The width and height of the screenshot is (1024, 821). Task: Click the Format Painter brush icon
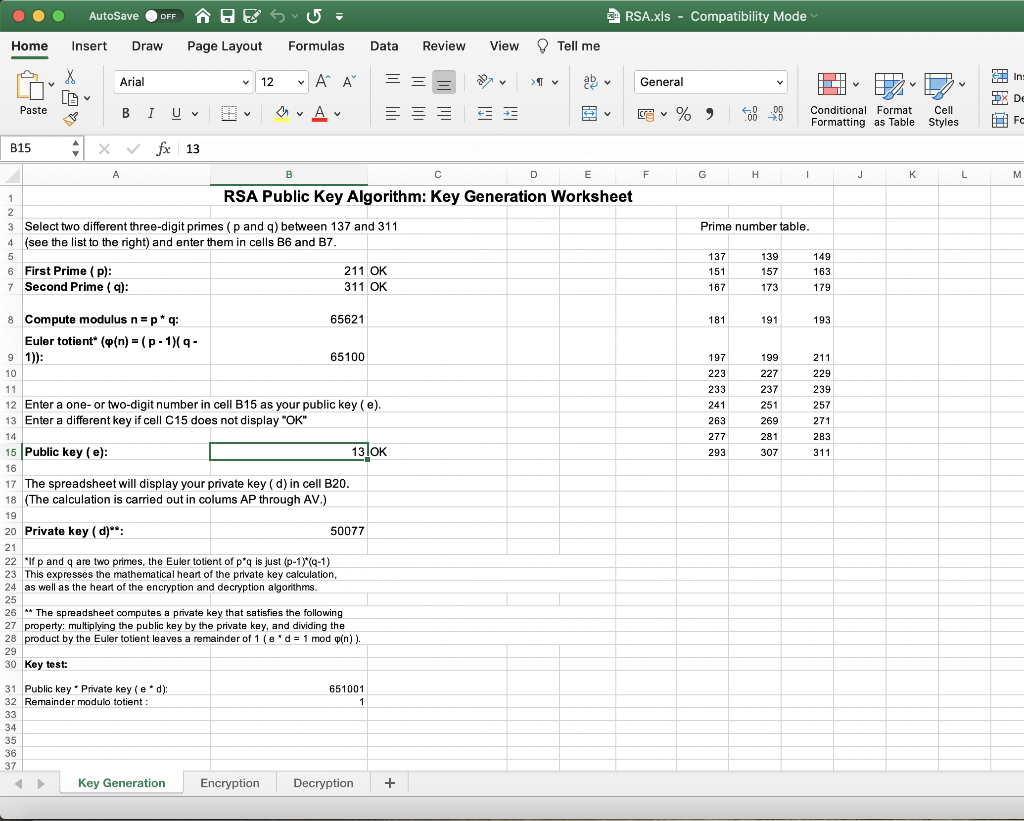(x=70, y=121)
